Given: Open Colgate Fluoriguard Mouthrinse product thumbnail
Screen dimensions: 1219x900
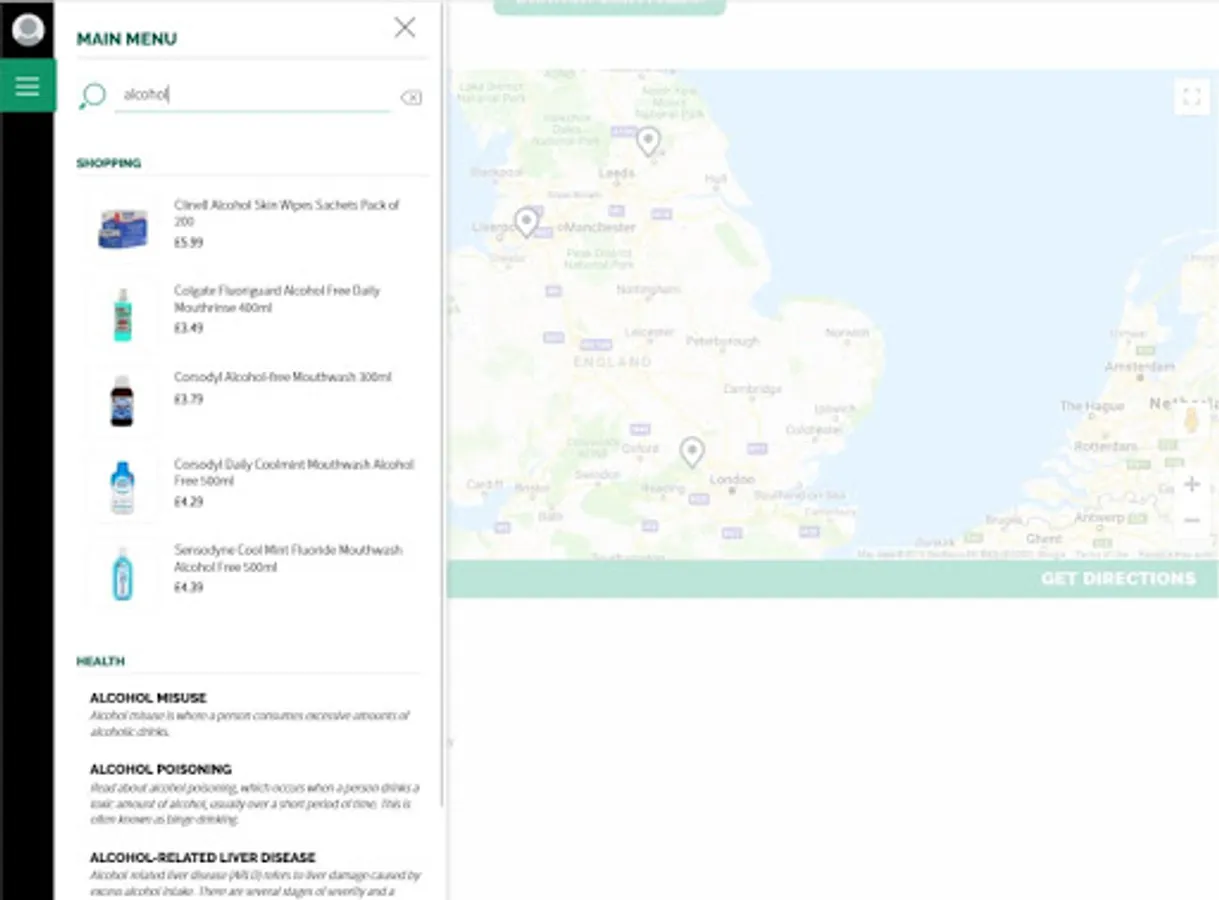Looking at the screenshot, I should [x=123, y=314].
